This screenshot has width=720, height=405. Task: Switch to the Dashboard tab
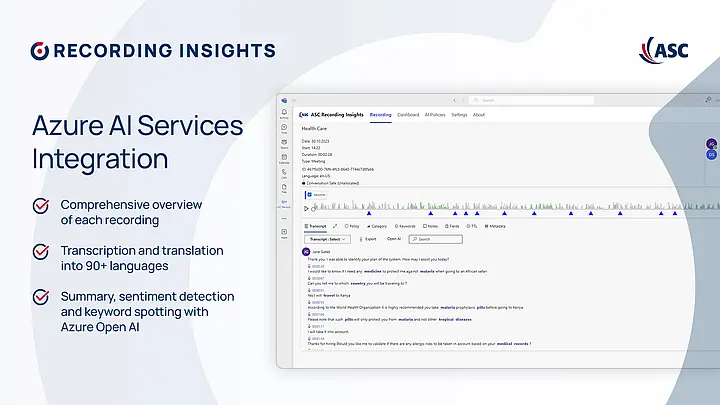tap(408, 115)
